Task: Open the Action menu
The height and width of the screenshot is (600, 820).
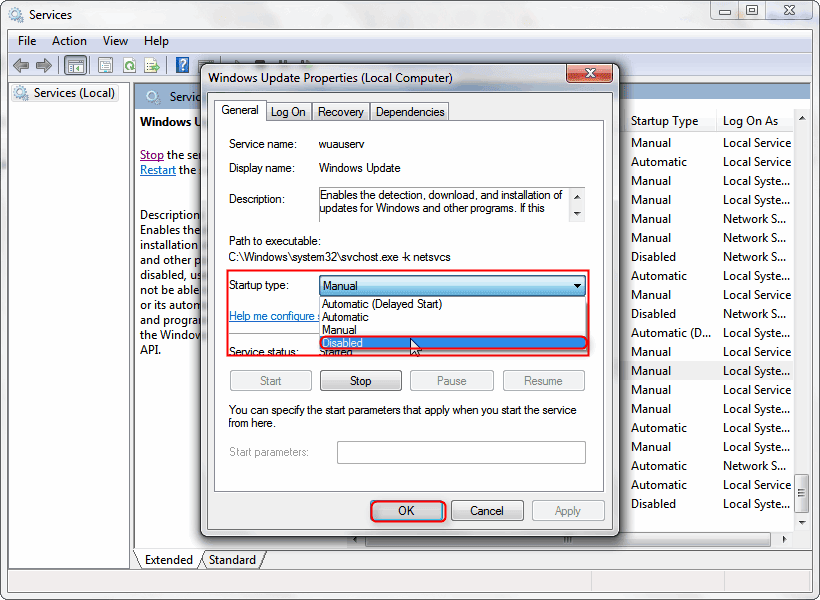Action: (x=69, y=41)
